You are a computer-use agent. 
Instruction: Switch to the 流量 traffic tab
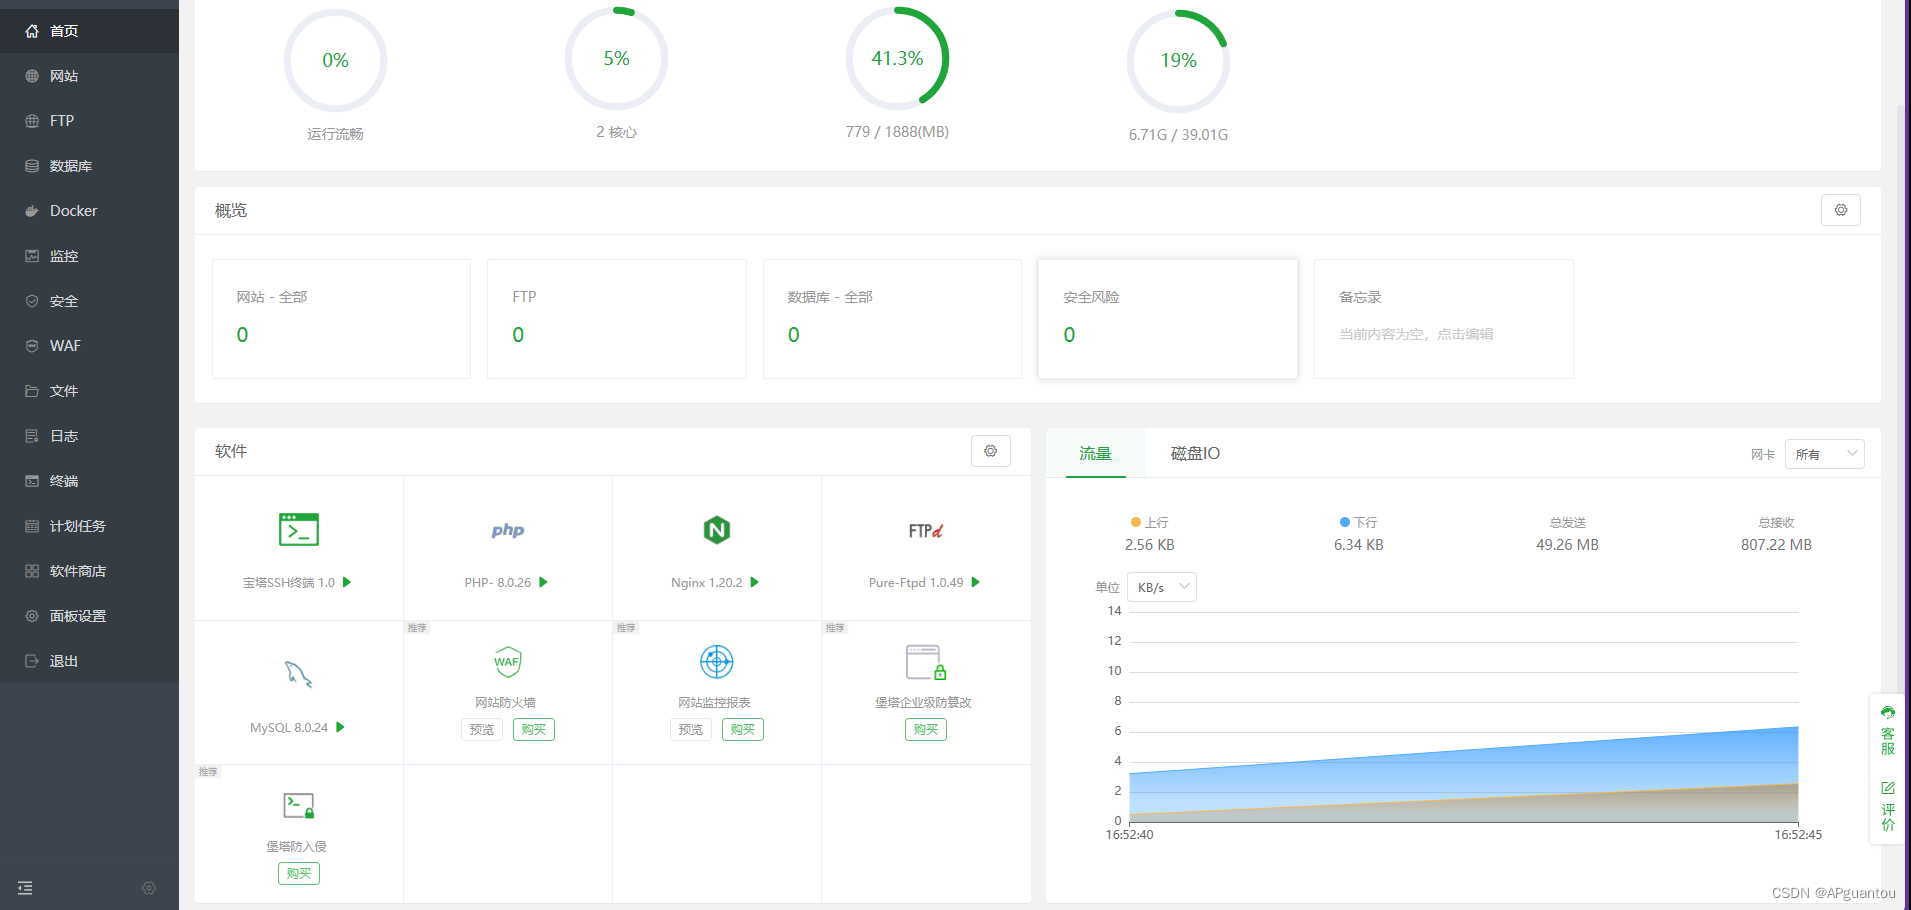tap(1095, 454)
